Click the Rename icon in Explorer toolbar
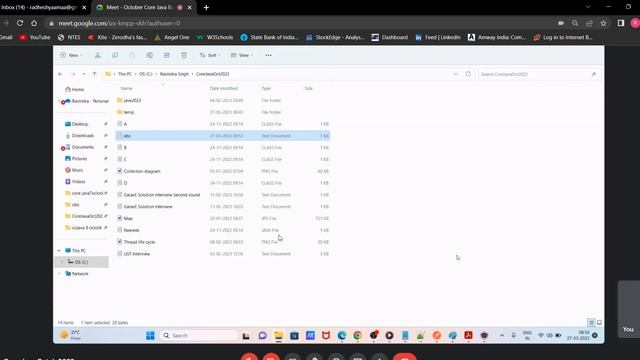 pos(149,55)
